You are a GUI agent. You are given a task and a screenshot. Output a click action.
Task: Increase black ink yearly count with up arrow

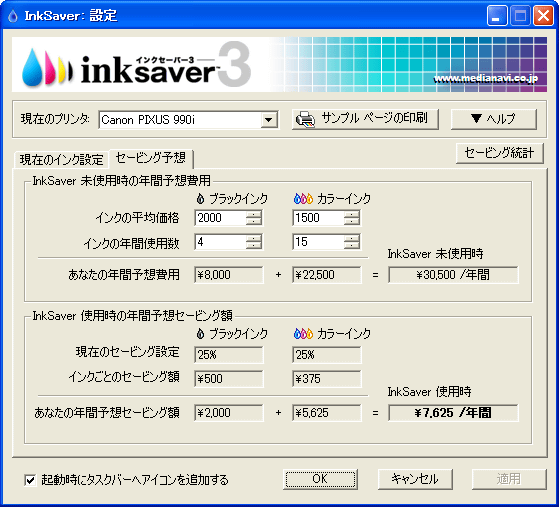[x=254, y=238]
